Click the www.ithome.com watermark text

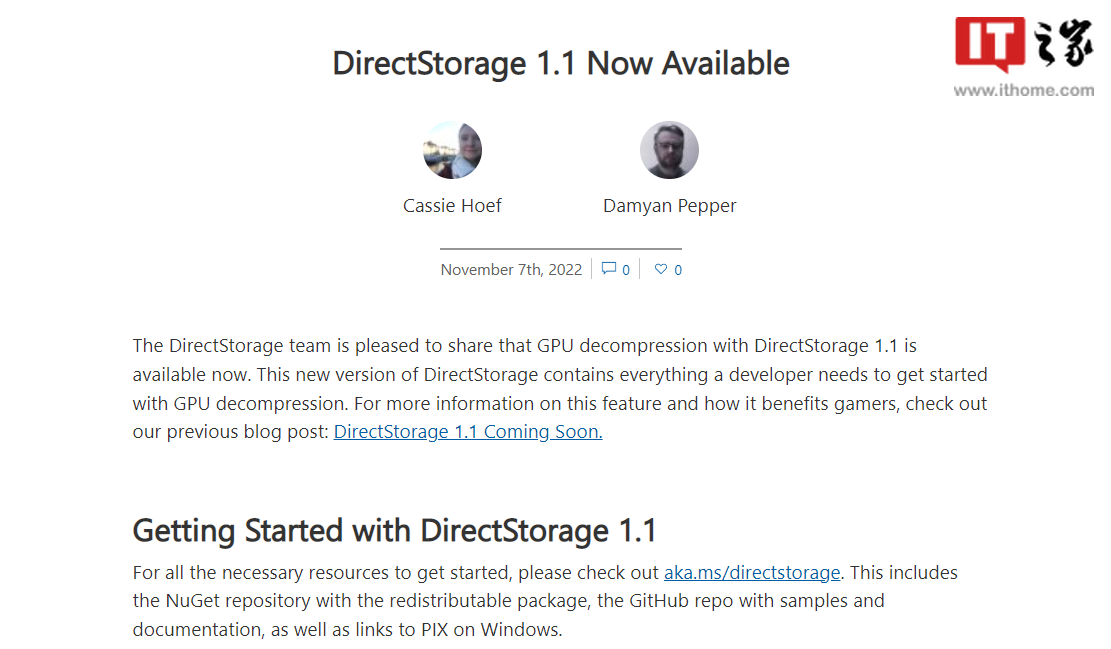1023,90
